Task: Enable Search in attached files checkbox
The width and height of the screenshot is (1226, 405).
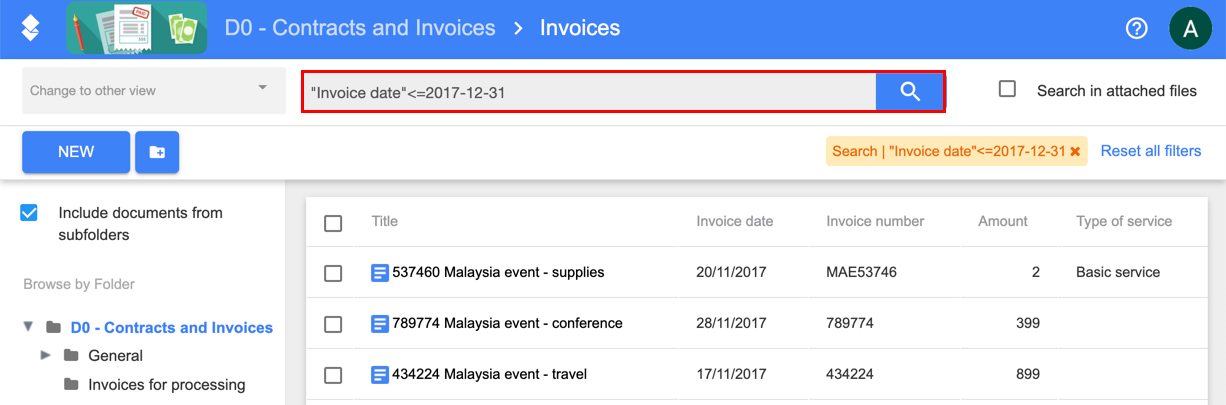Action: pos(1008,89)
